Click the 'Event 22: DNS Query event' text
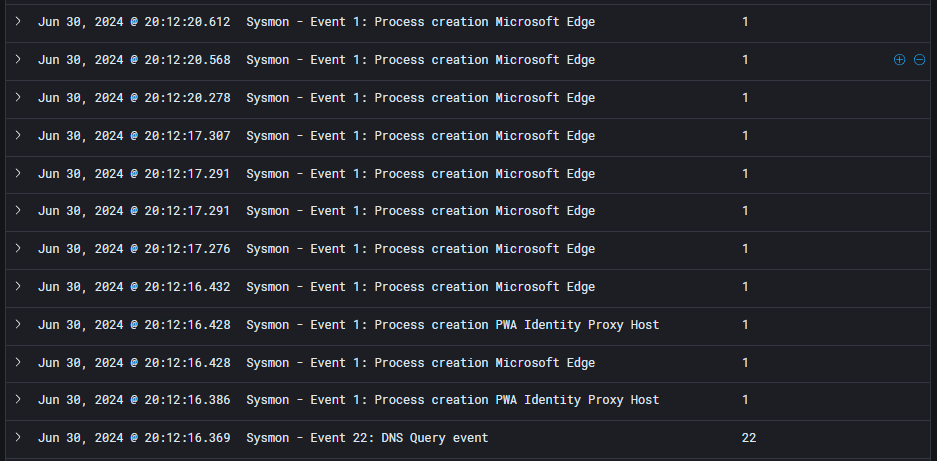 (x=367, y=438)
